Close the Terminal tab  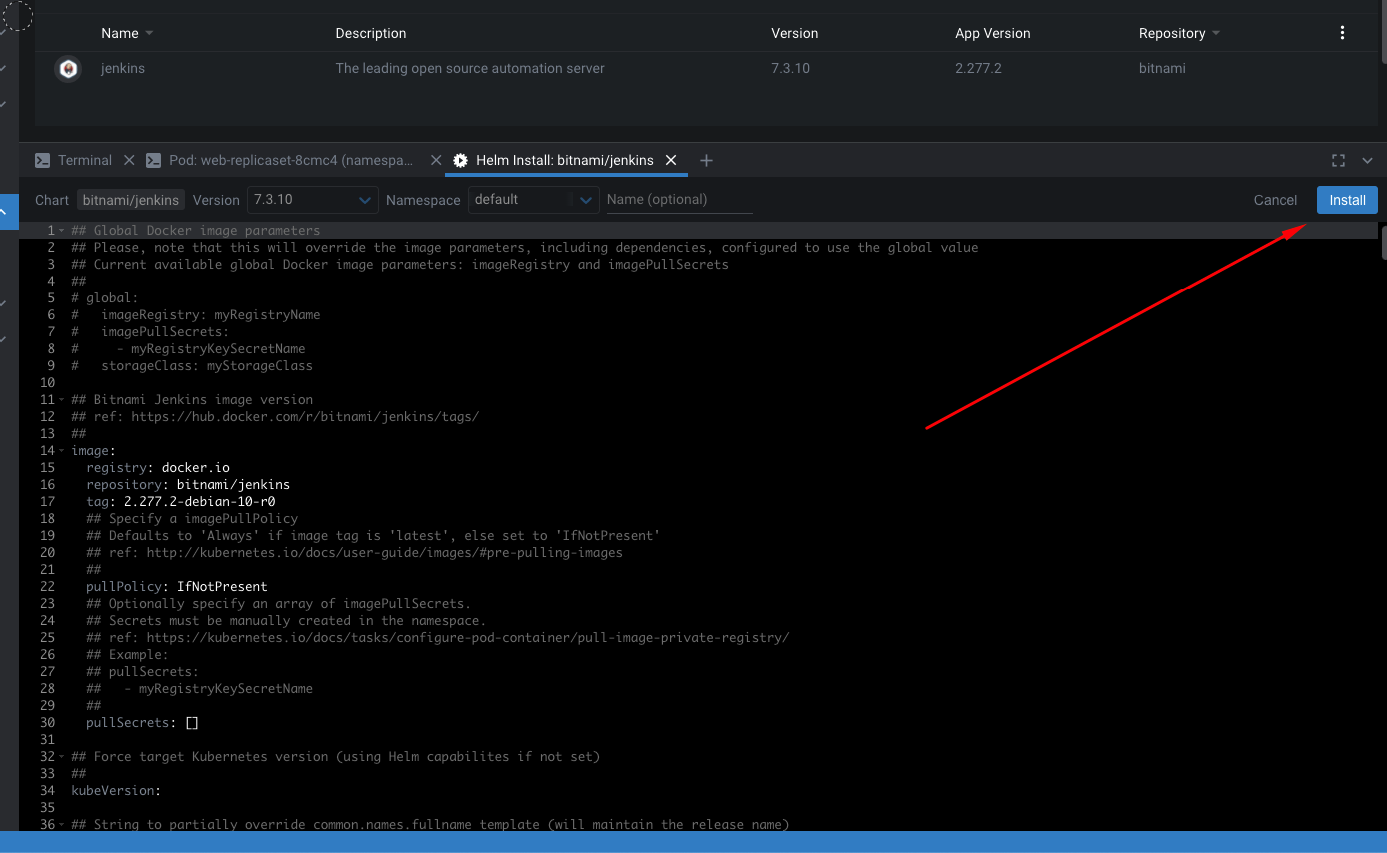129,160
